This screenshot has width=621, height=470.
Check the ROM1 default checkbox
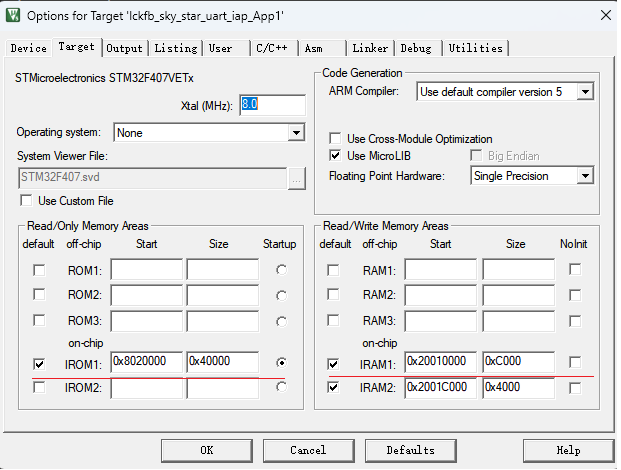(39, 270)
